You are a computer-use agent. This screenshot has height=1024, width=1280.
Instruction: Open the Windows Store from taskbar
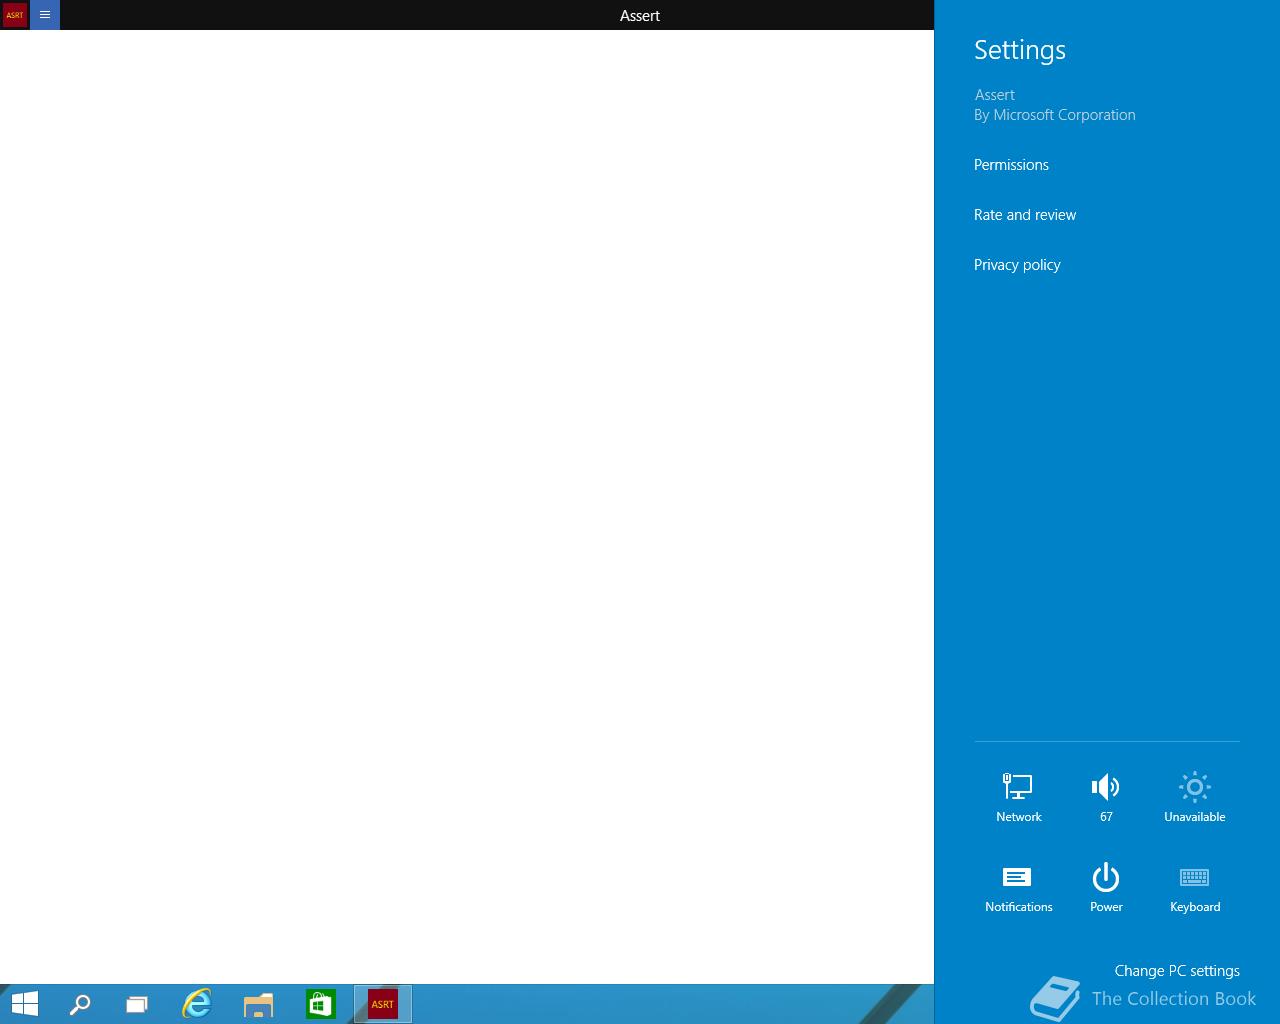321,1004
